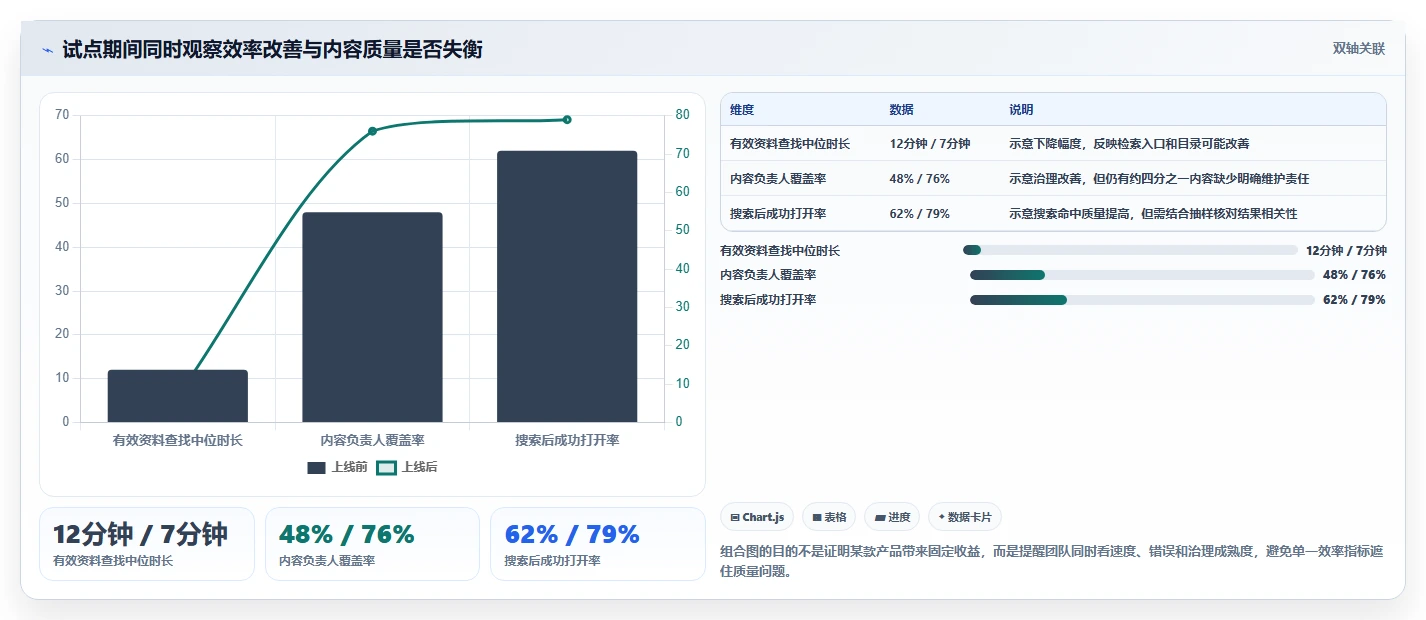Click x-axis label 搜索后成功打开率
Viewport: 1426px width, 620px height.
[x=567, y=440]
